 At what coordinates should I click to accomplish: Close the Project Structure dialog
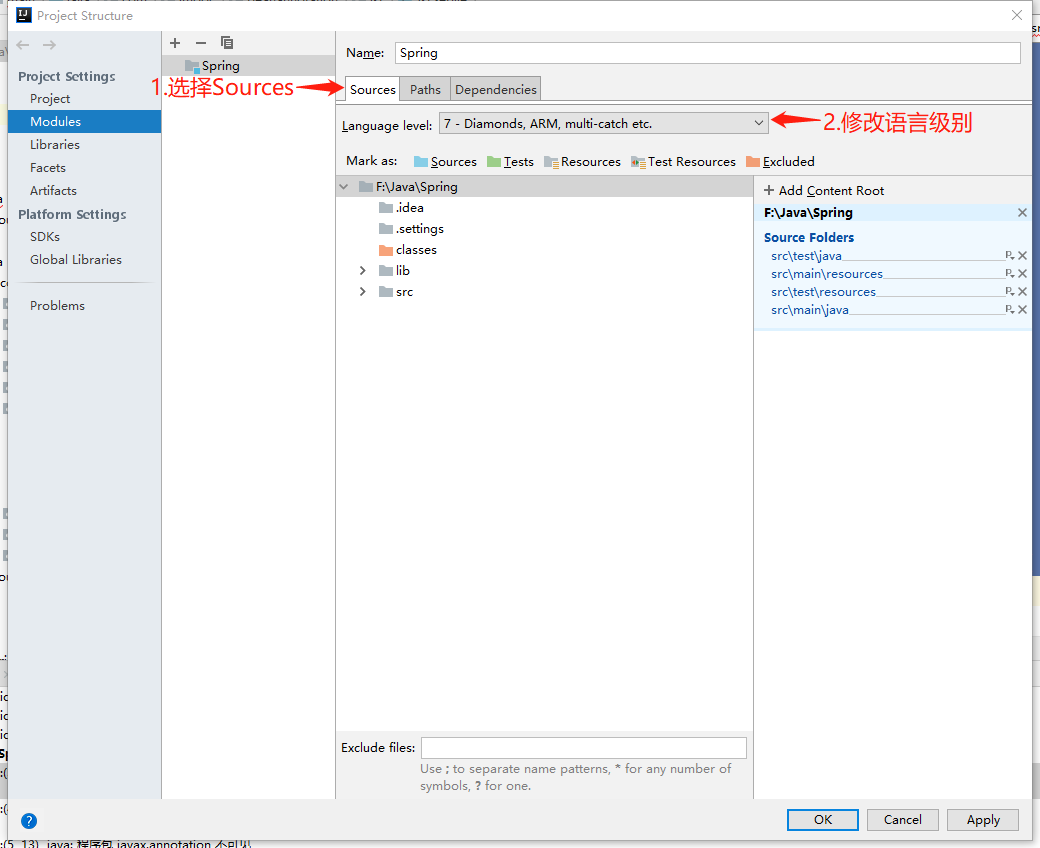coord(1017,15)
